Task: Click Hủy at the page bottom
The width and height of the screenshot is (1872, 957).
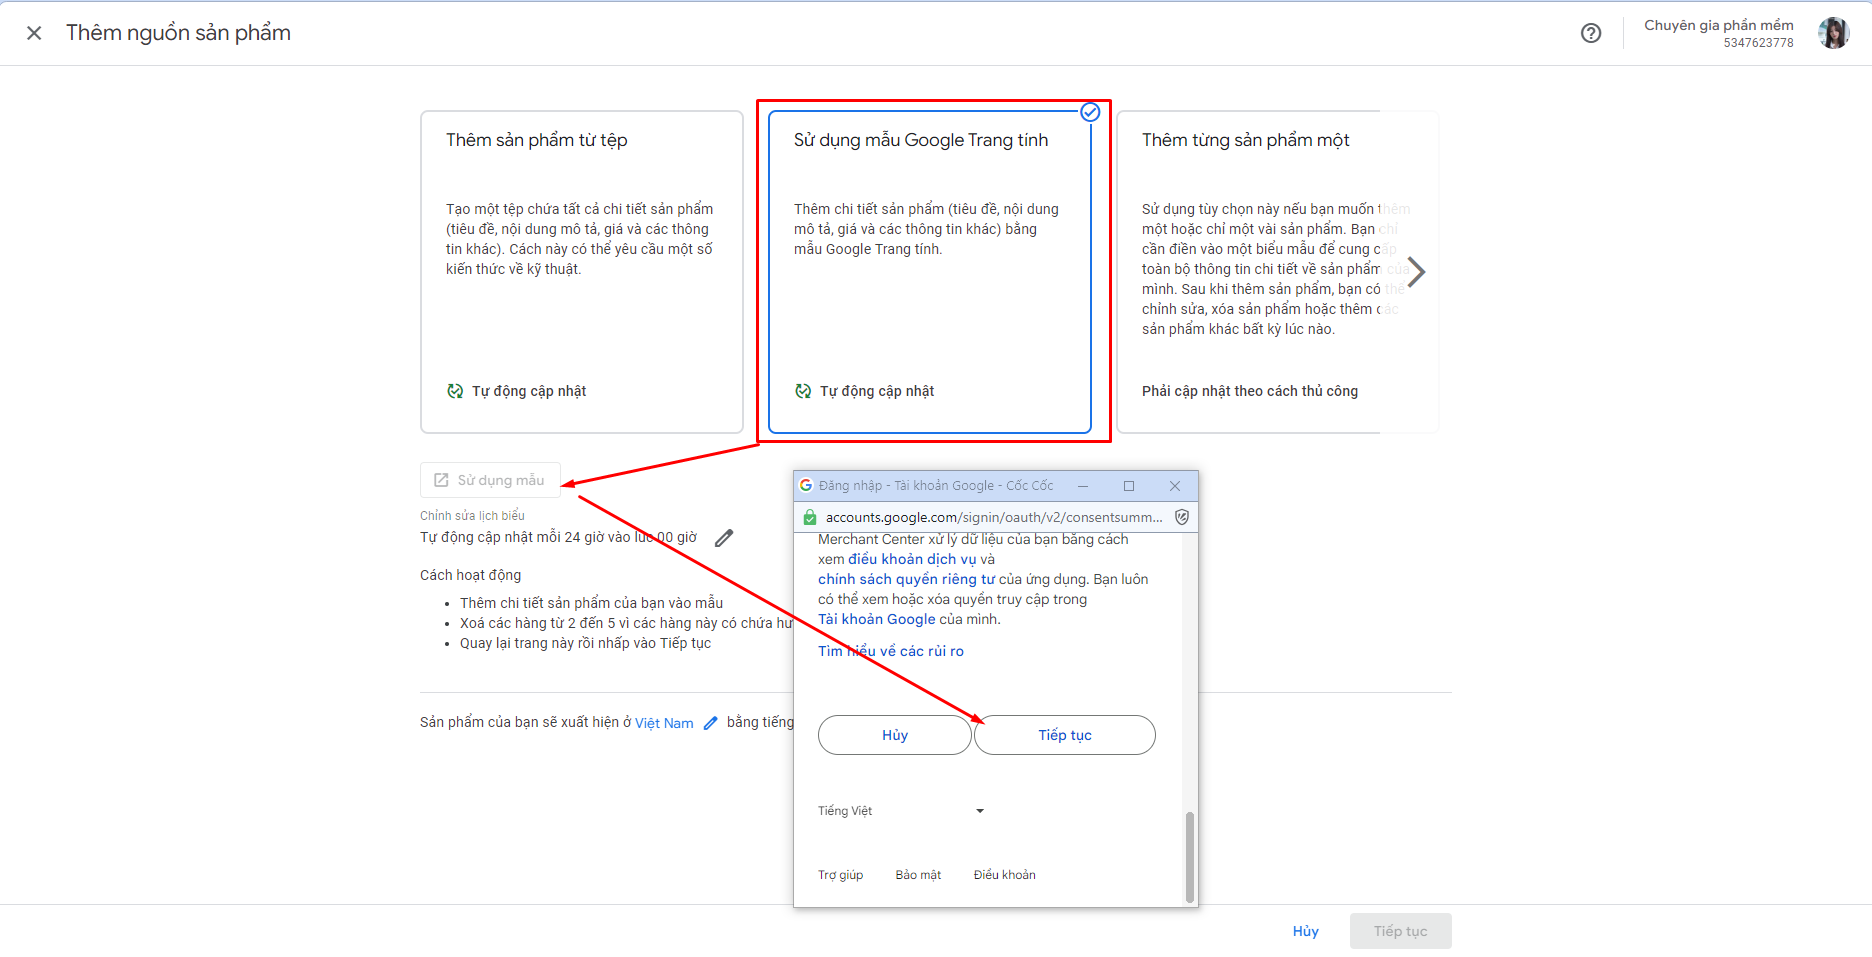Action: pos(1305,931)
